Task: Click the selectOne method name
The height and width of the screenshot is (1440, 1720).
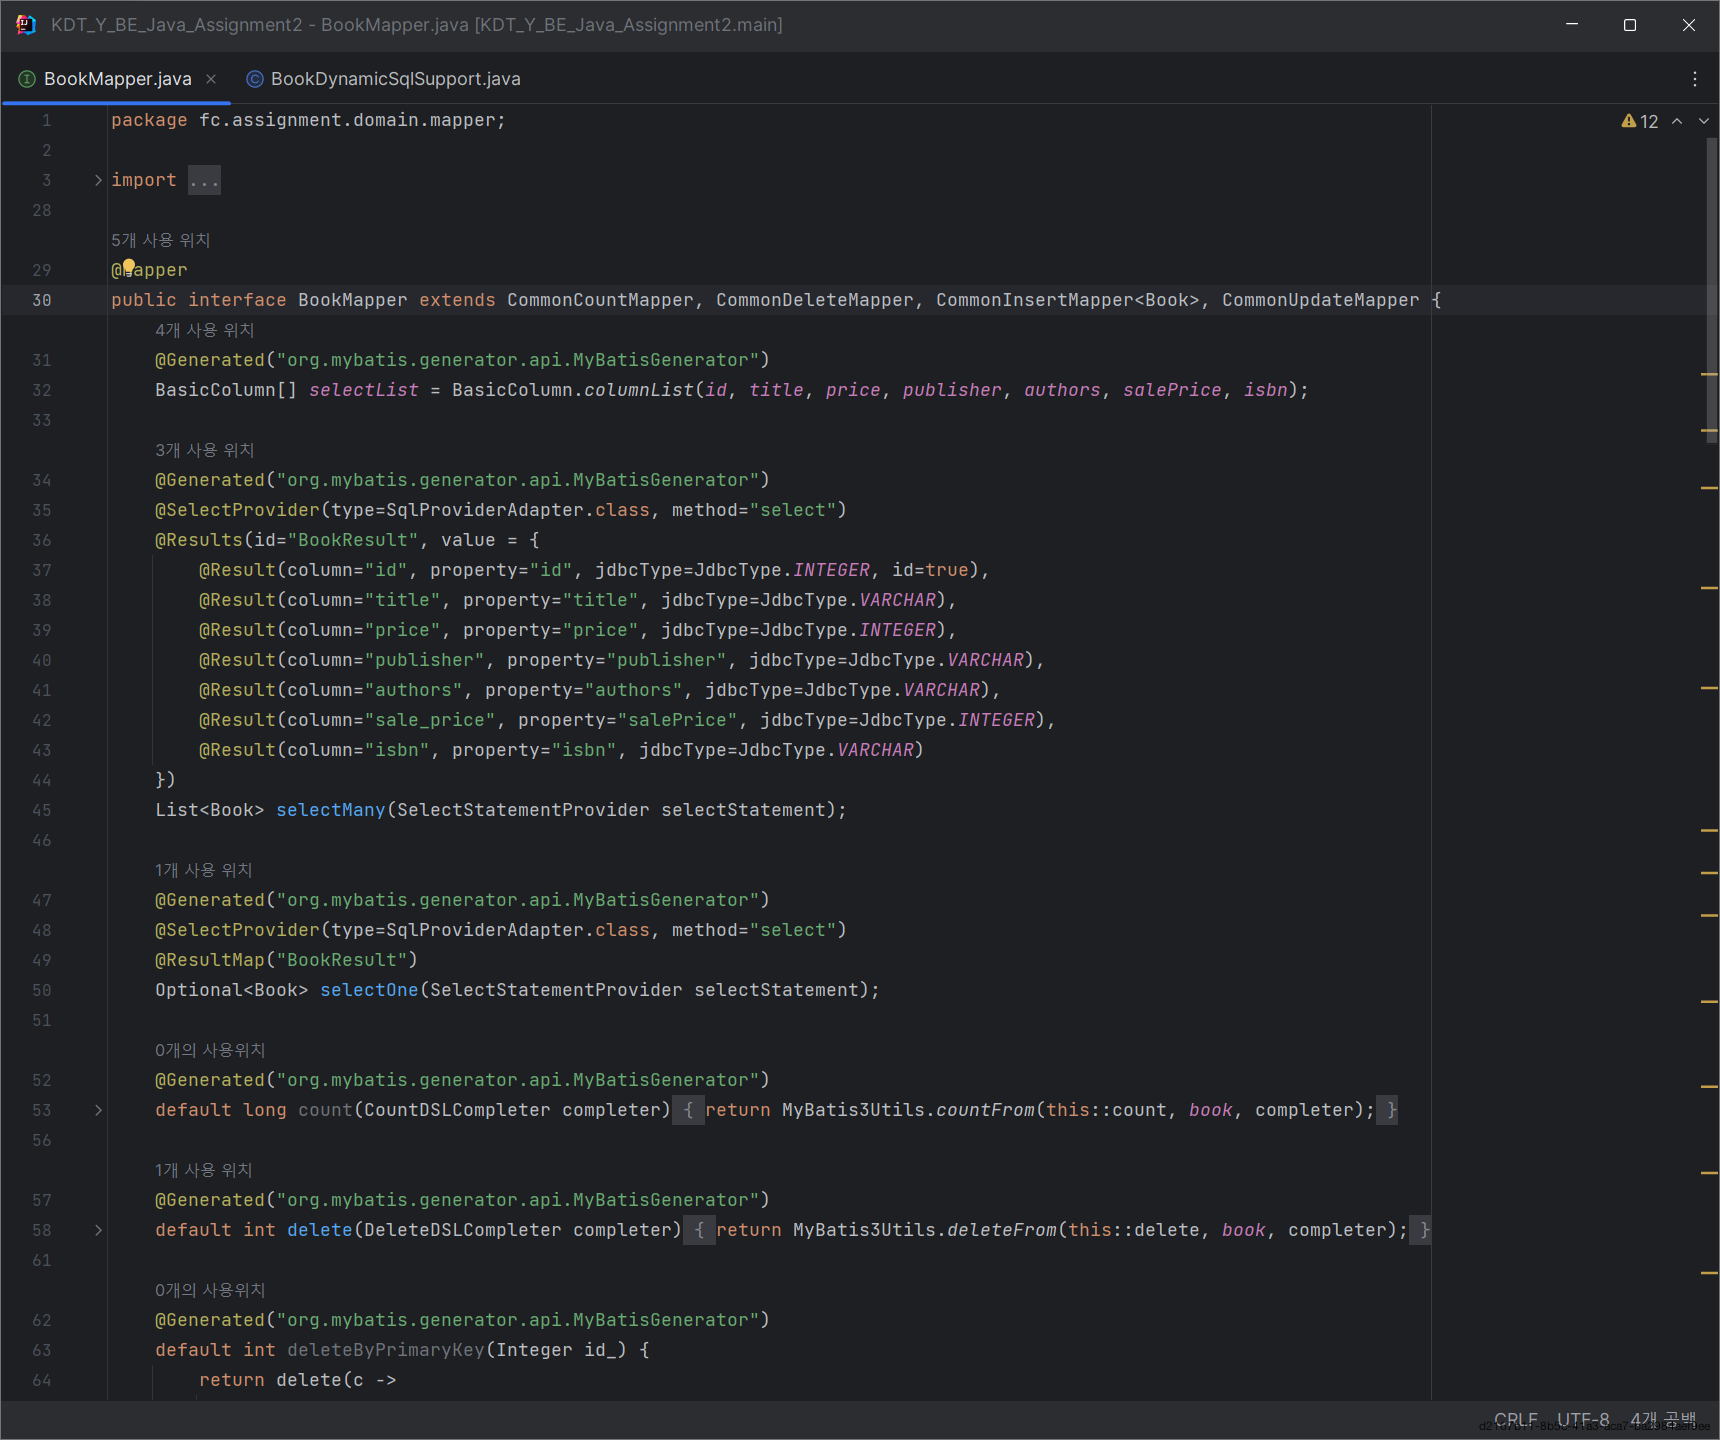Action: (369, 990)
